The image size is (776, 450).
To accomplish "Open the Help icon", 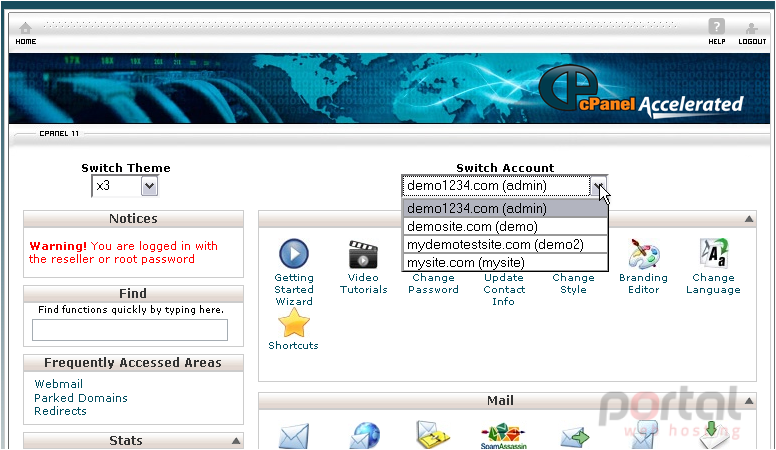I will coord(716,26).
